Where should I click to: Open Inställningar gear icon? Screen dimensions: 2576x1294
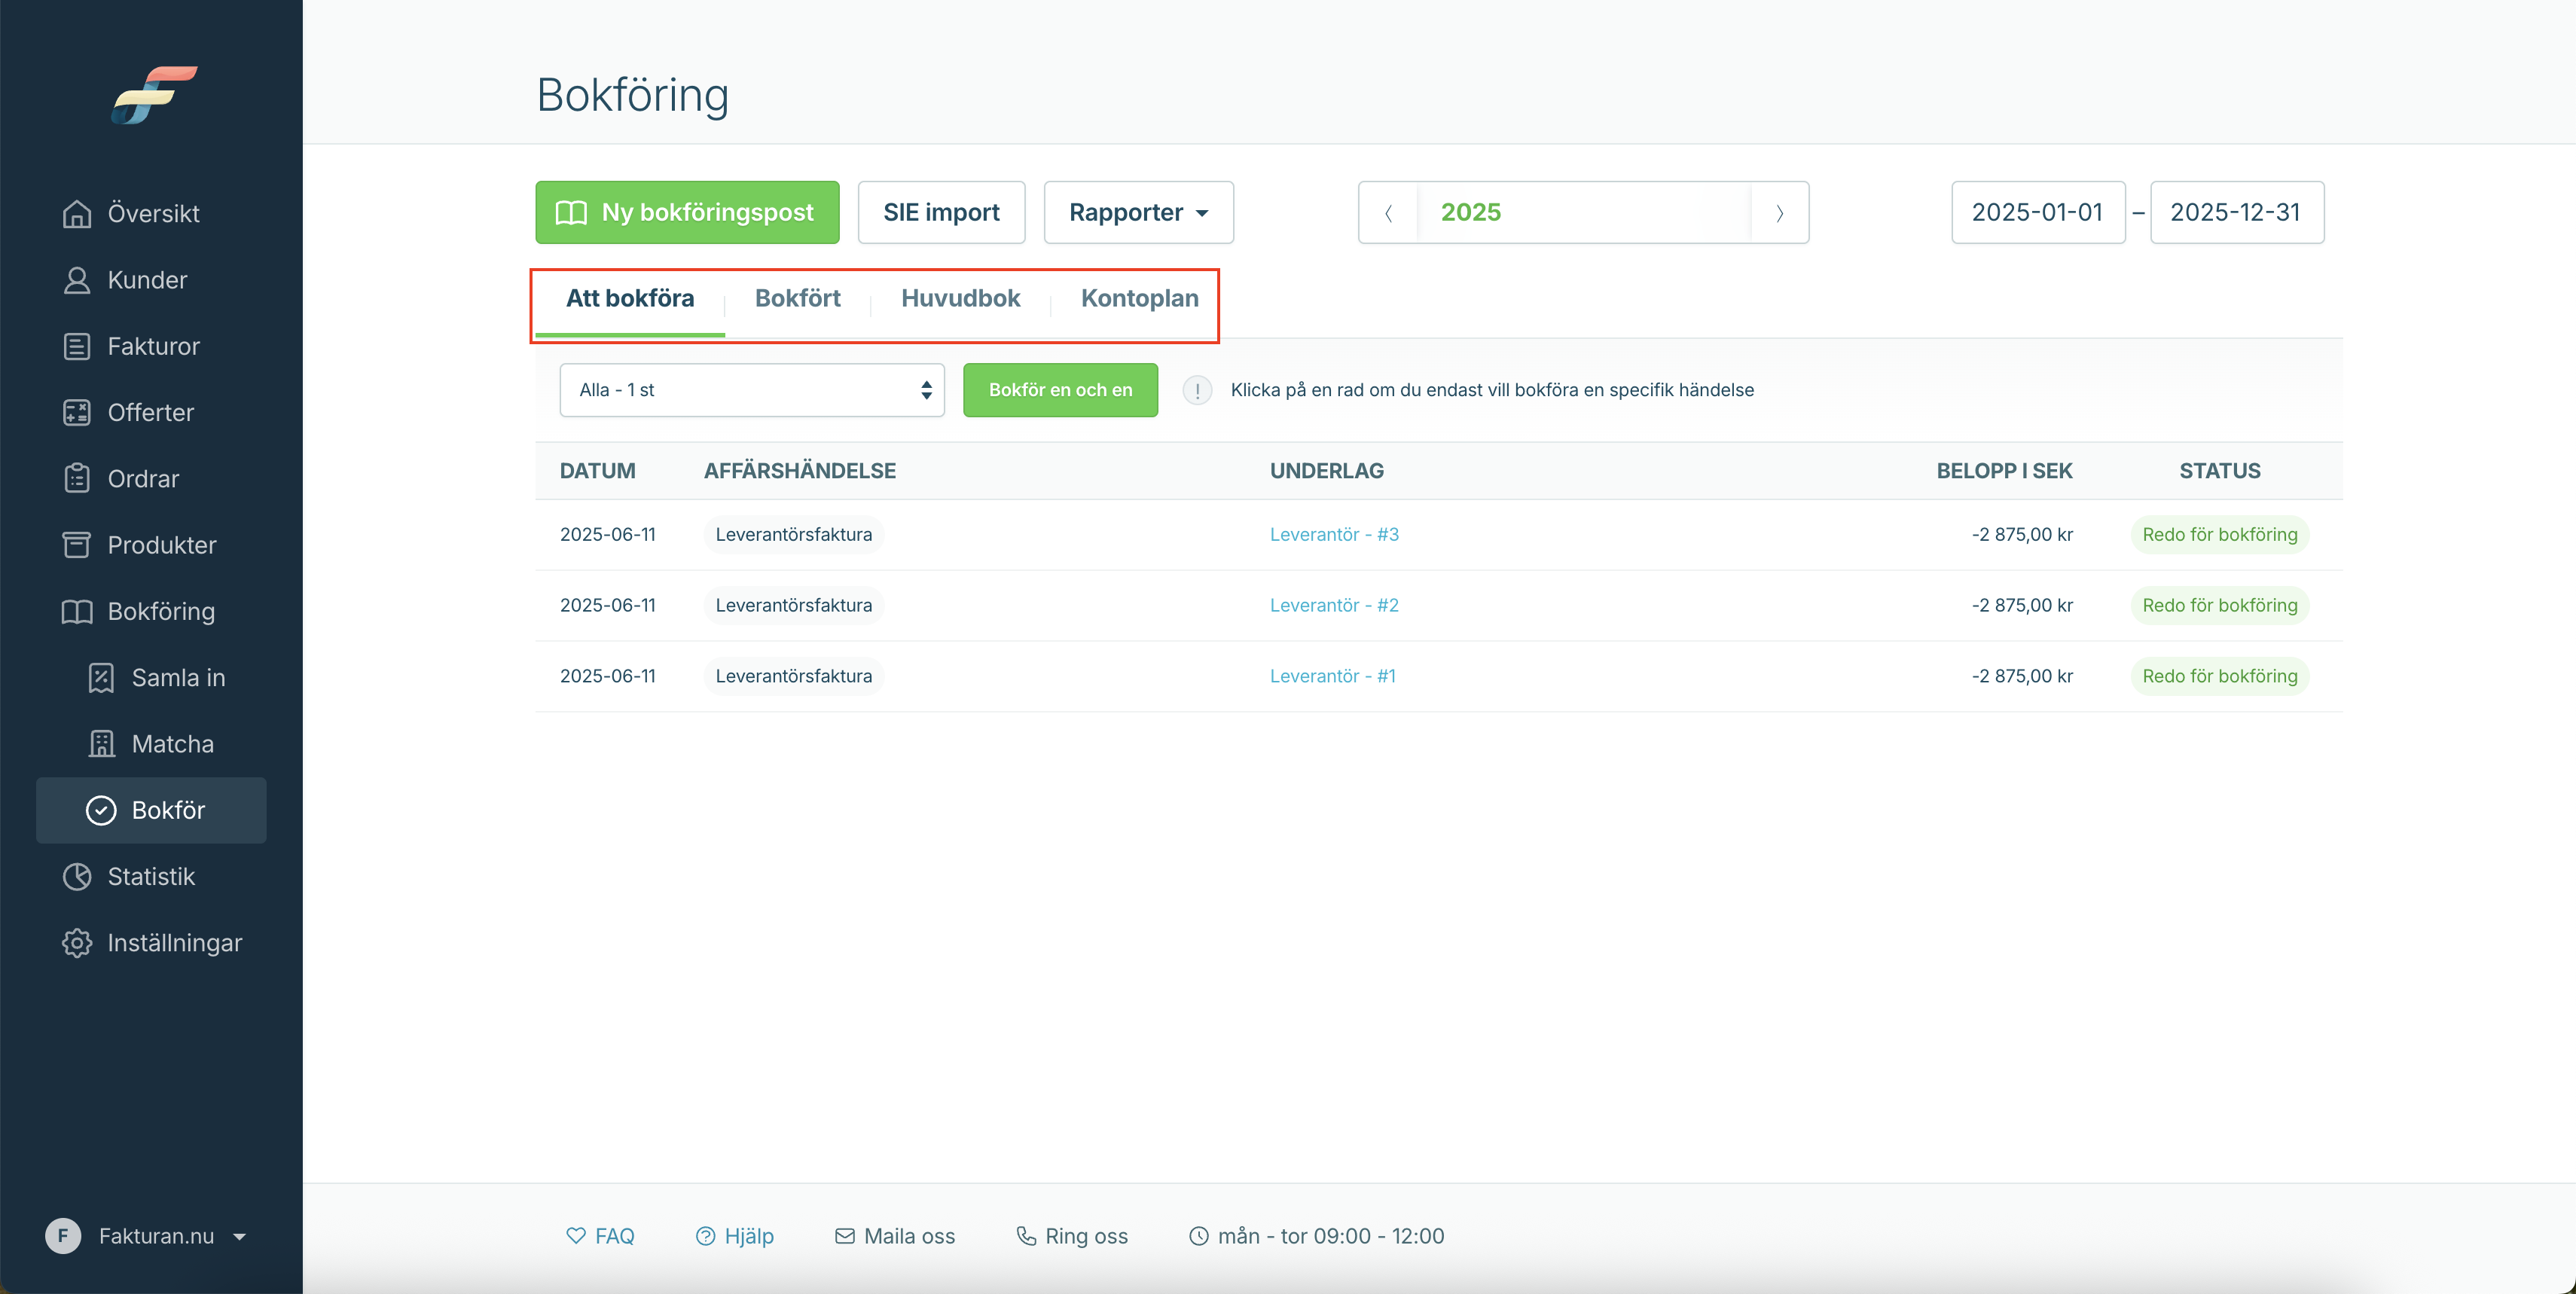point(77,943)
